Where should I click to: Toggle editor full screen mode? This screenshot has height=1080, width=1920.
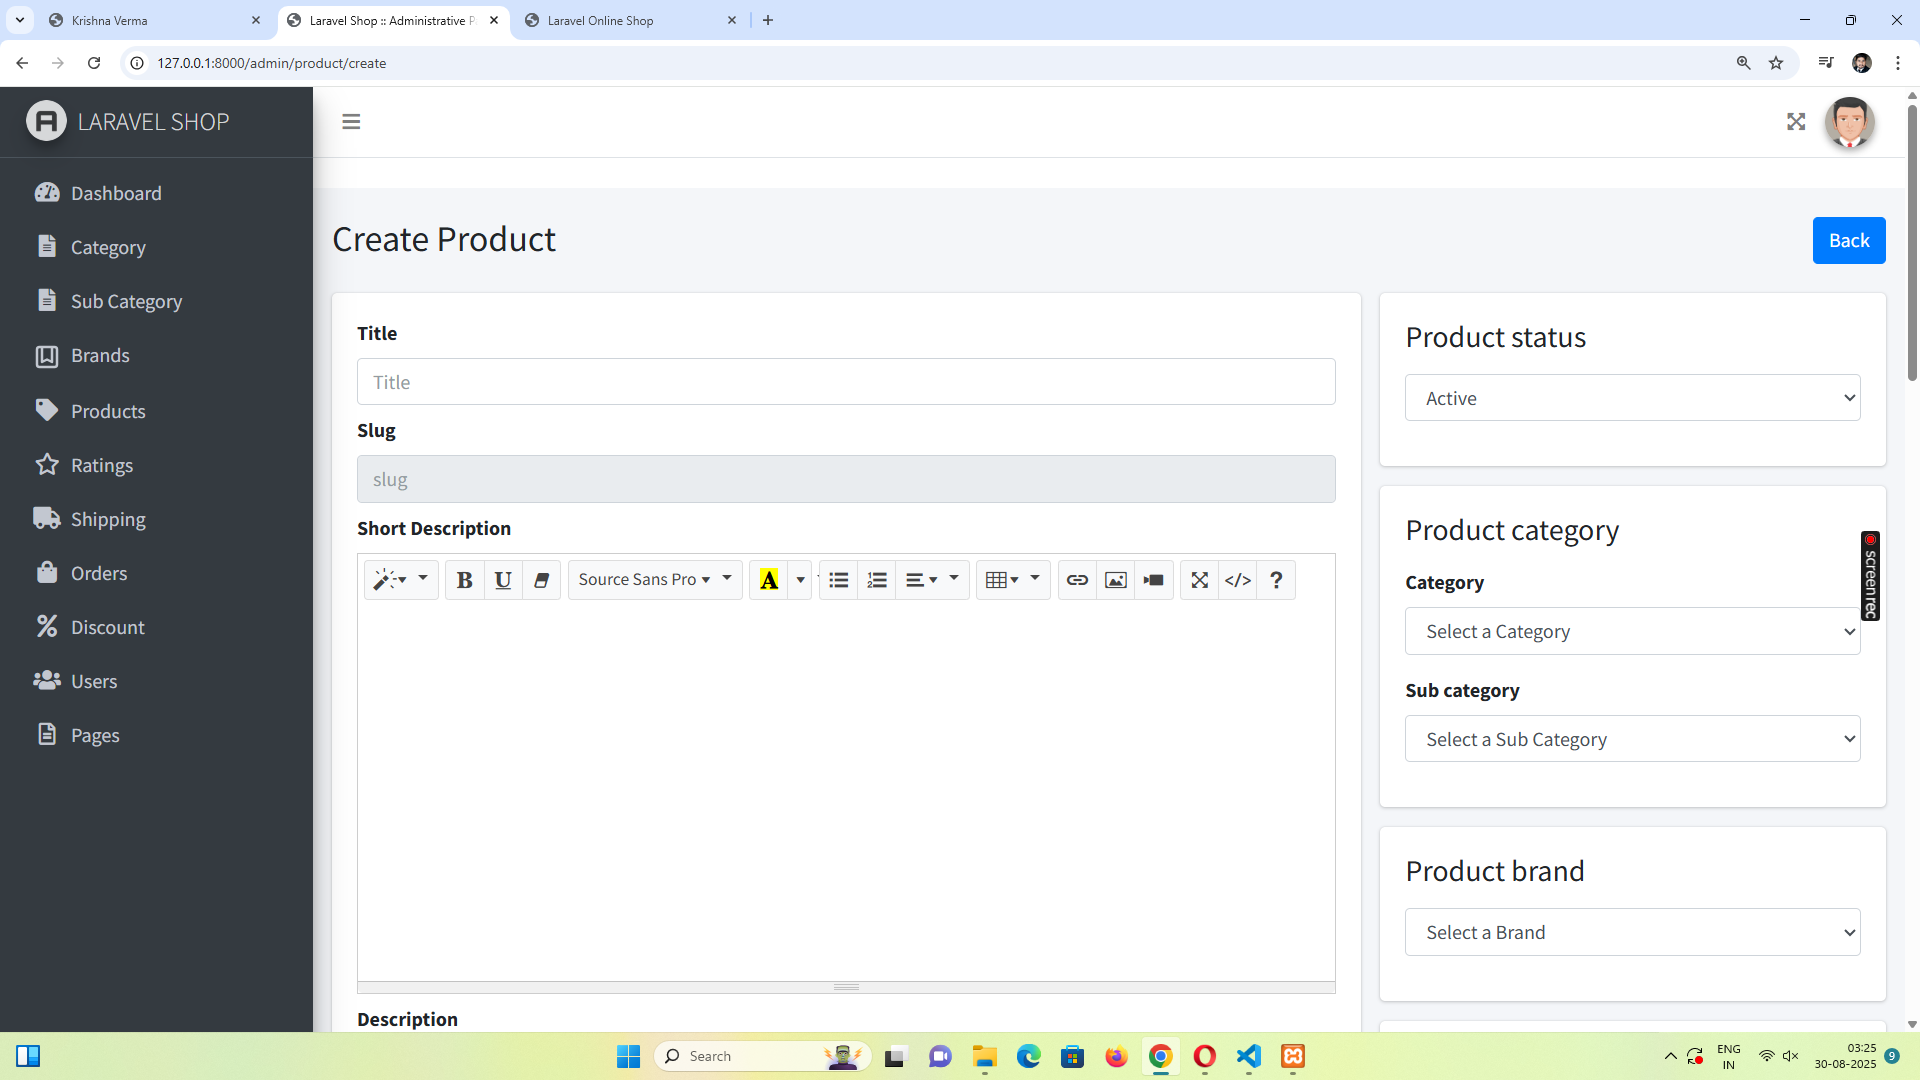pos(1200,580)
